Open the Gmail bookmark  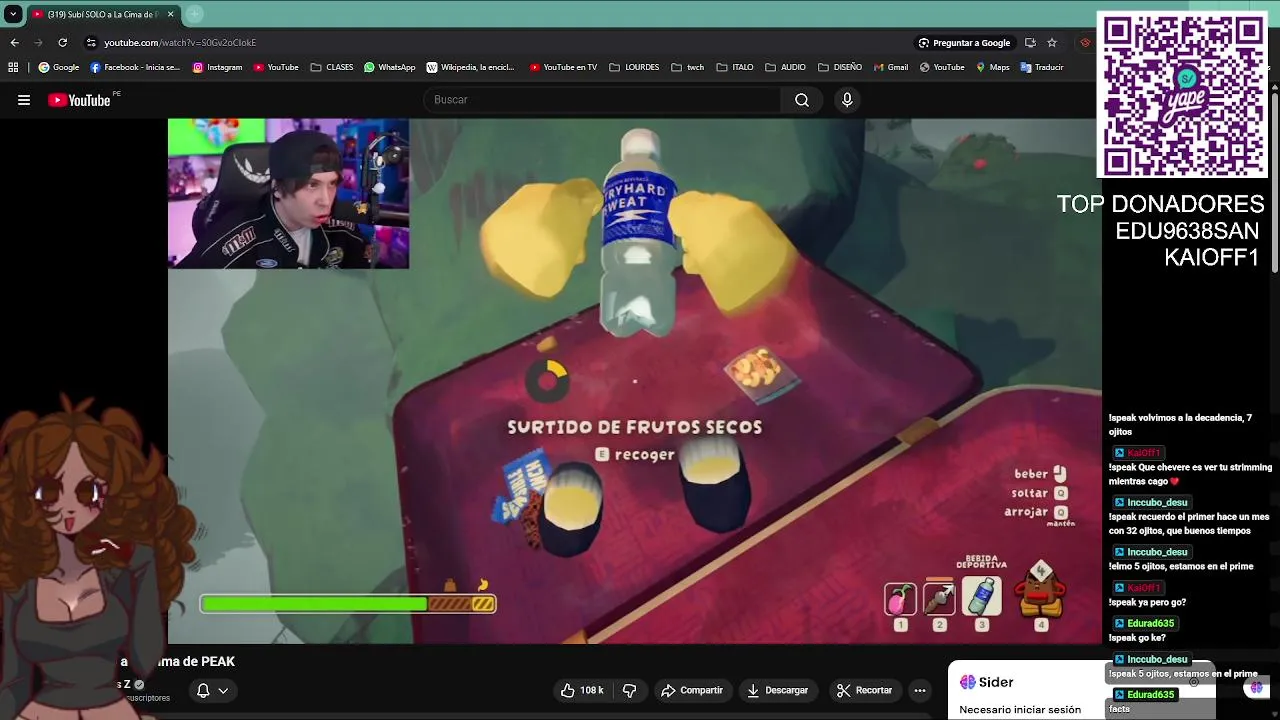point(891,67)
